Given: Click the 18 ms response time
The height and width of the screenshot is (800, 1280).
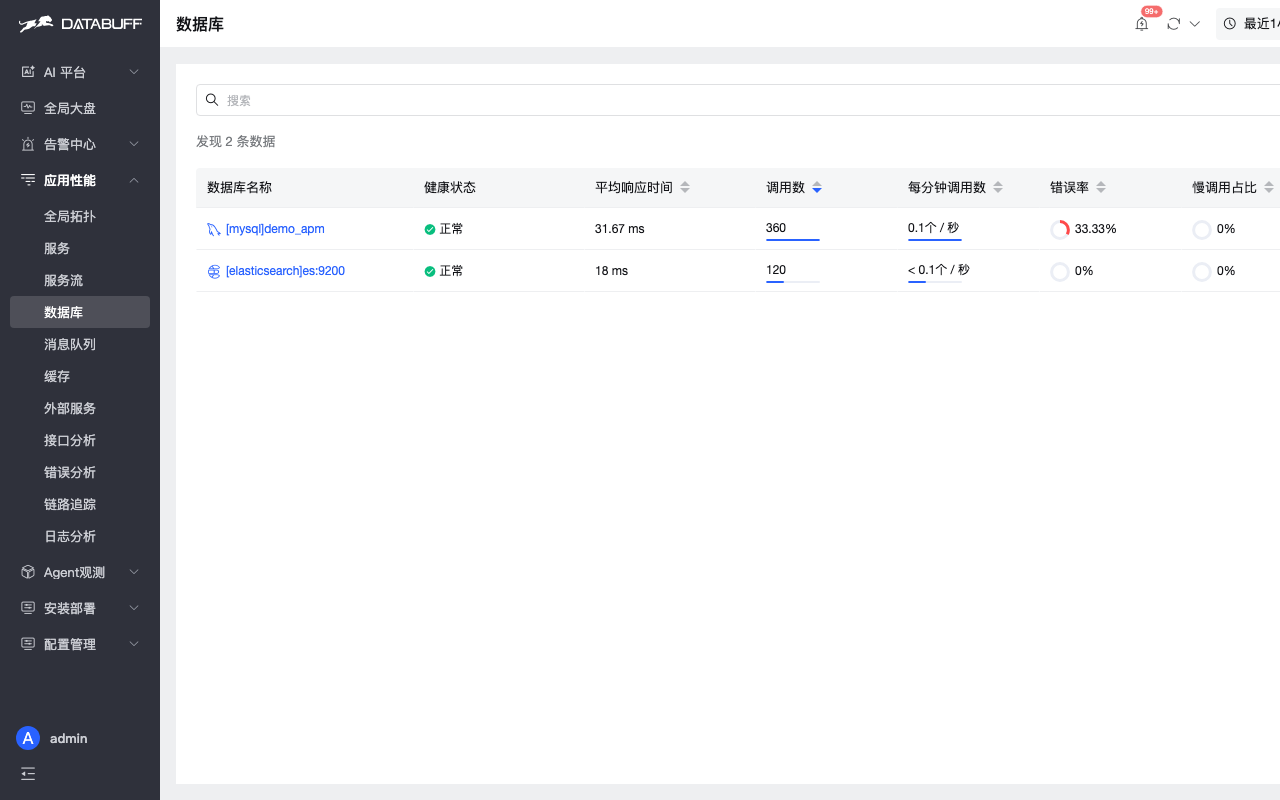Looking at the screenshot, I should (x=611, y=271).
